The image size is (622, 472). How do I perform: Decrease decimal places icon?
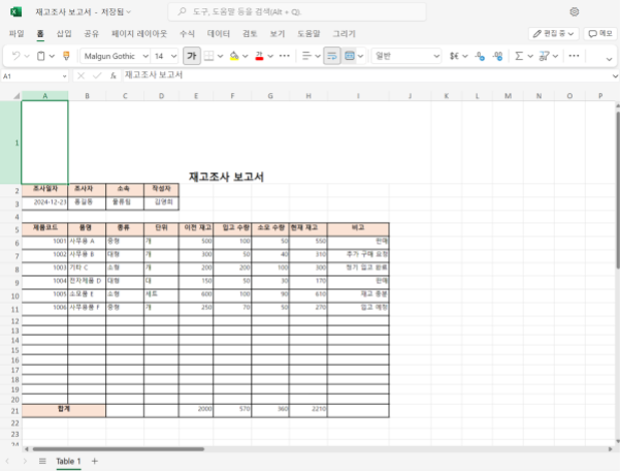pos(480,56)
